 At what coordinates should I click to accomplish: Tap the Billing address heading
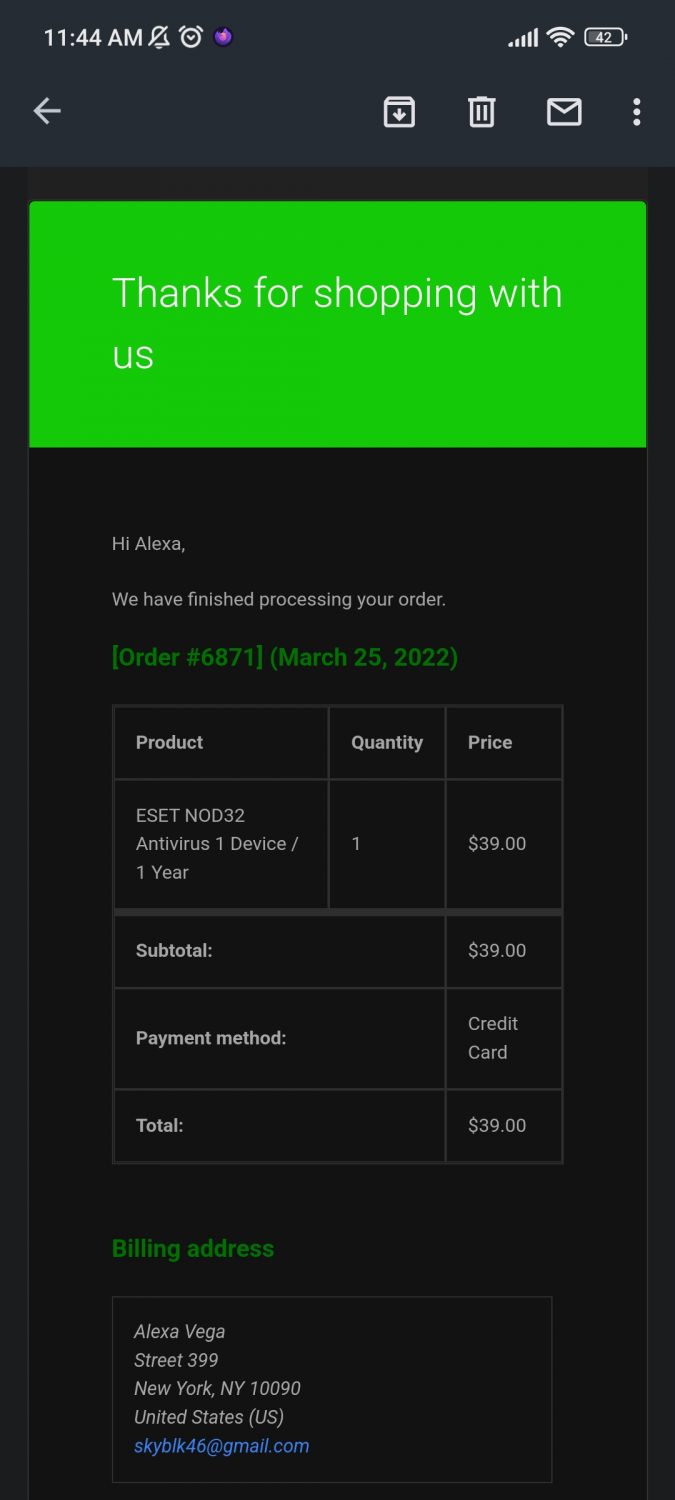(193, 1248)
